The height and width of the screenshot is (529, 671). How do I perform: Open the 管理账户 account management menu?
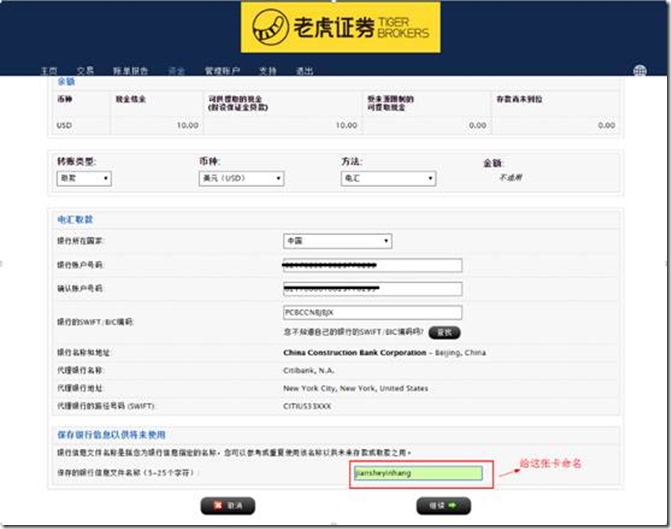pyautogui.click(x=222, y=71)
